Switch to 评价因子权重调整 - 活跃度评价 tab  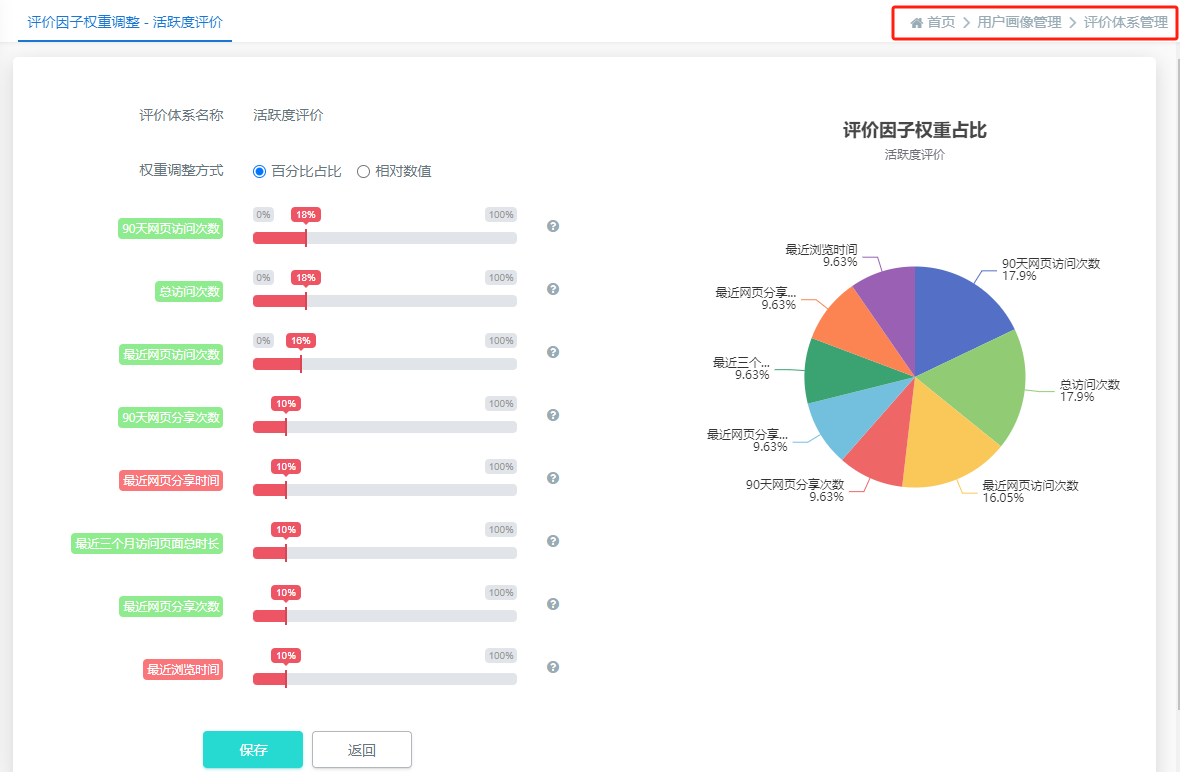(x=125, y=23)
